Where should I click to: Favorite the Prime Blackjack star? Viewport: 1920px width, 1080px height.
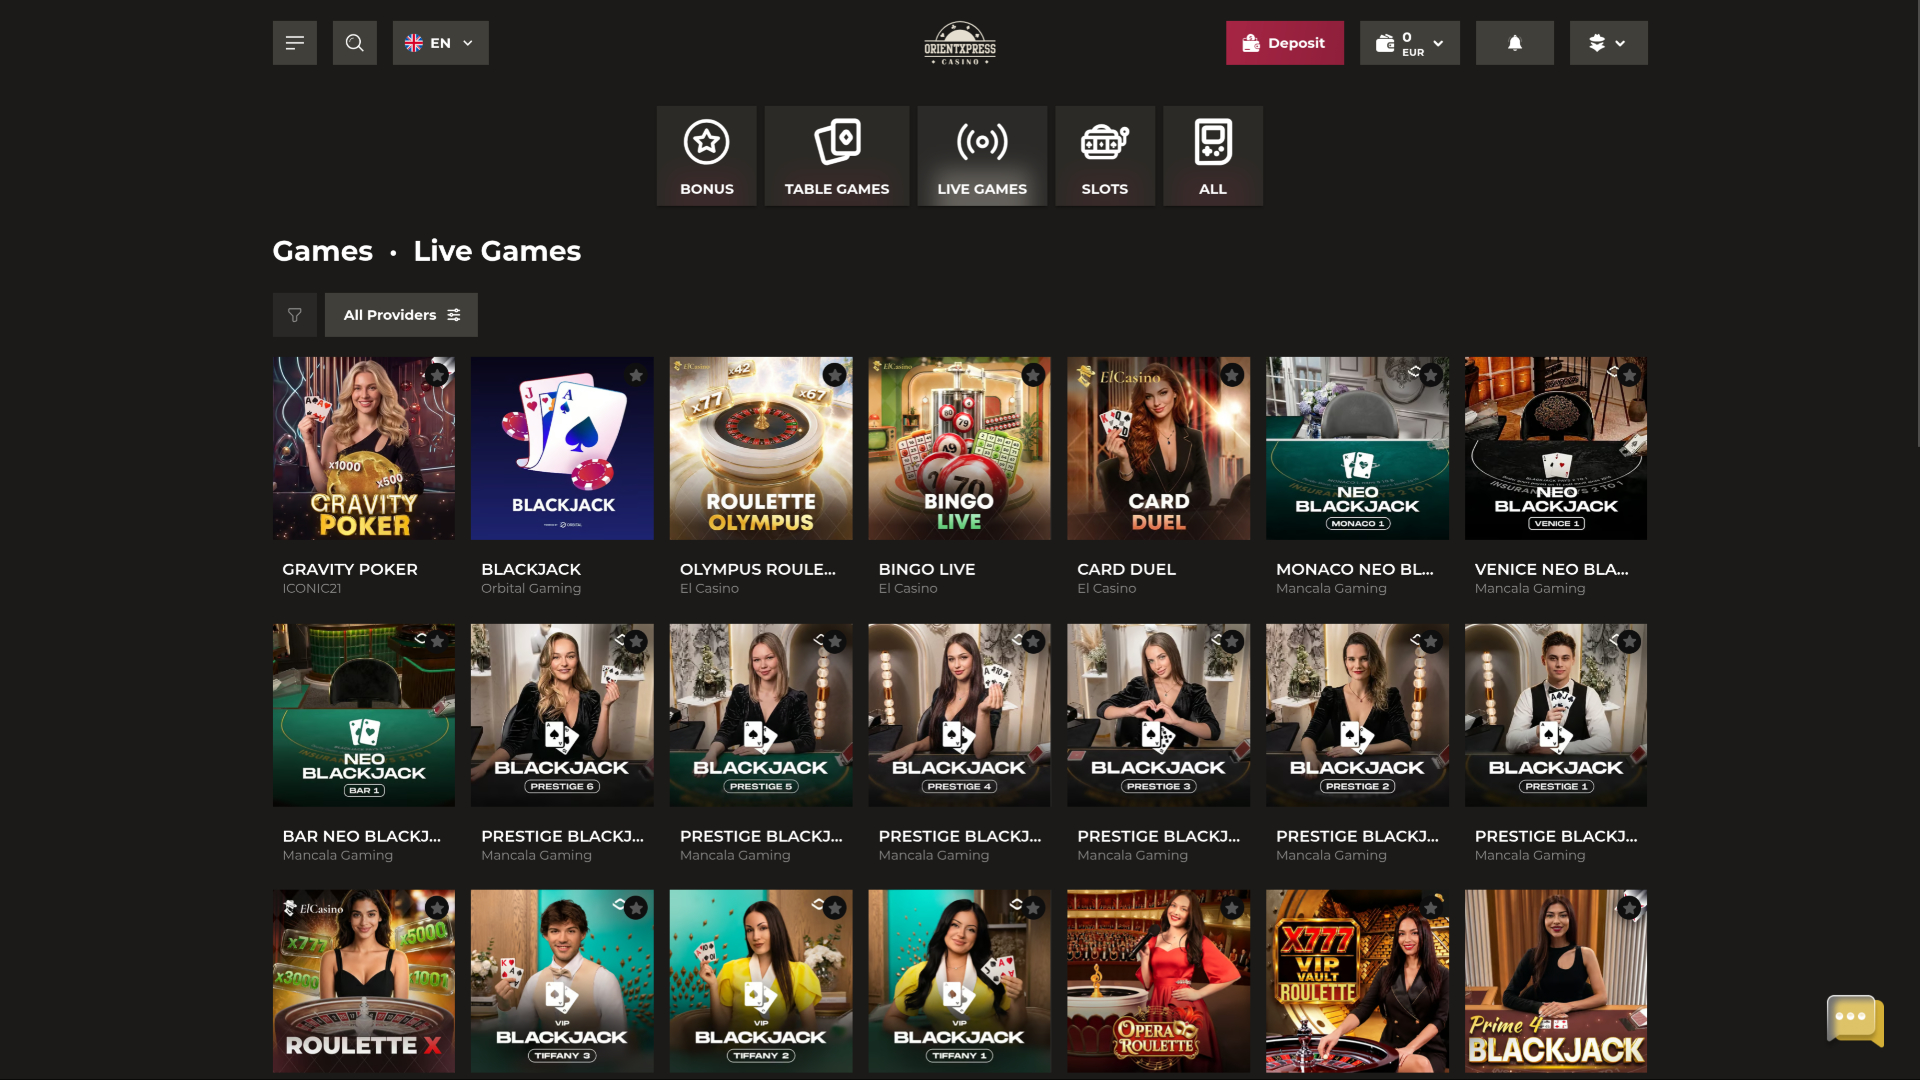coord(1629,908)
